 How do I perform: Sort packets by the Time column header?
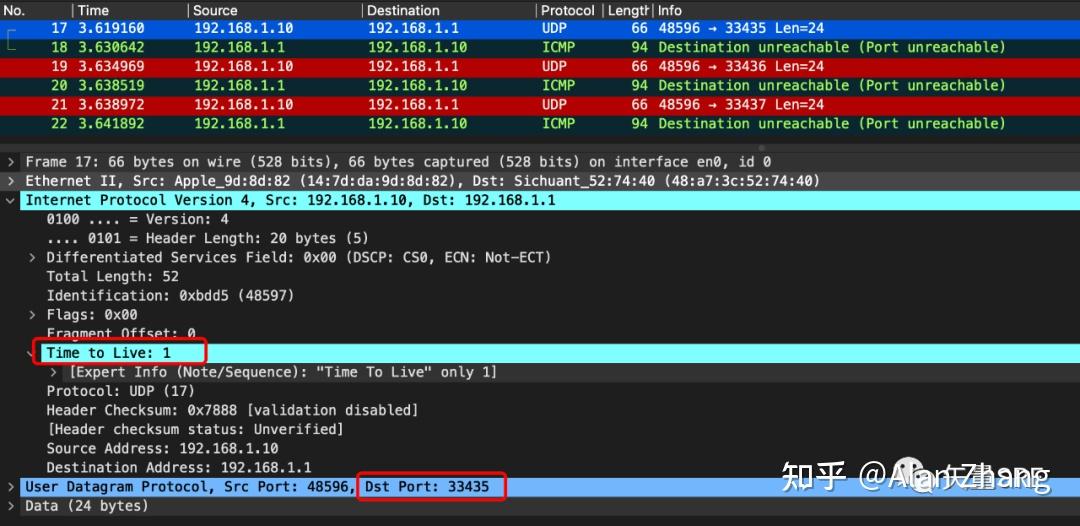coord(94,10)
